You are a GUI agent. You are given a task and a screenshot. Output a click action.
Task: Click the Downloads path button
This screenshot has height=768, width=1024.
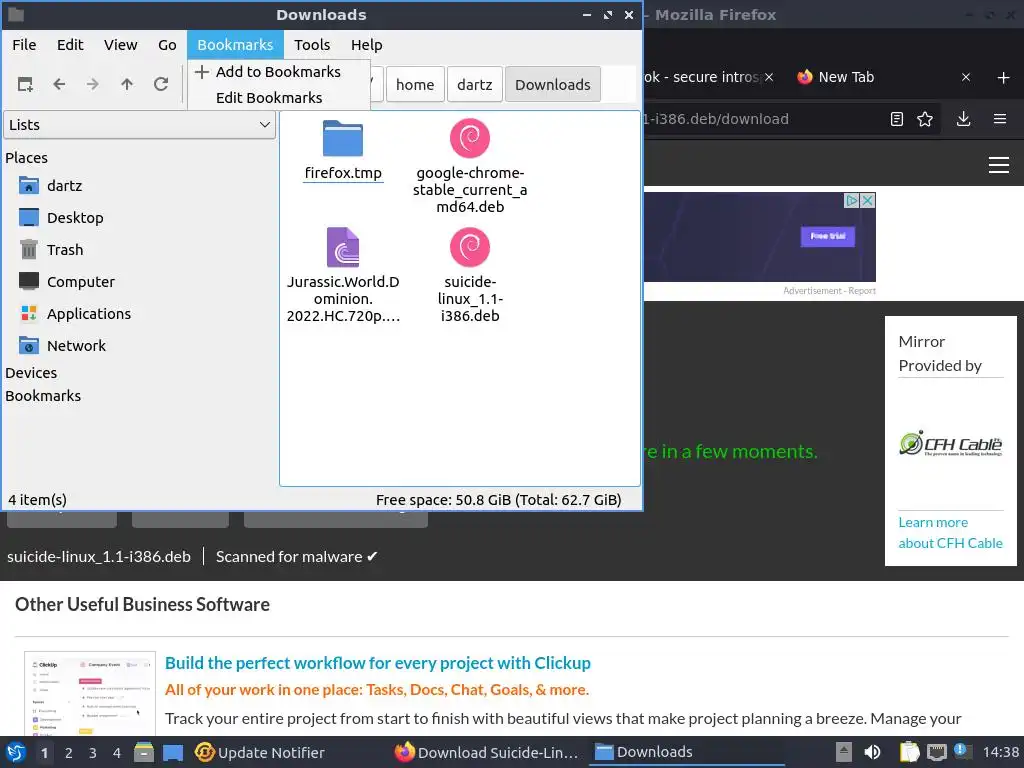[552, 84]
